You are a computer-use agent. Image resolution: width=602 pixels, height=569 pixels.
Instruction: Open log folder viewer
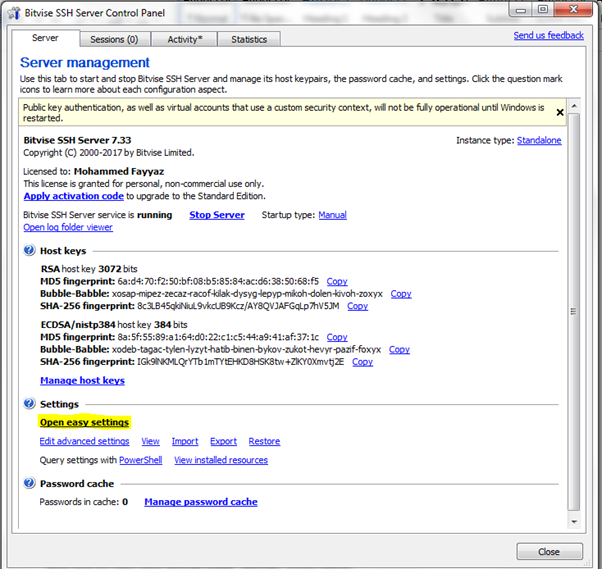coord(68,227)
